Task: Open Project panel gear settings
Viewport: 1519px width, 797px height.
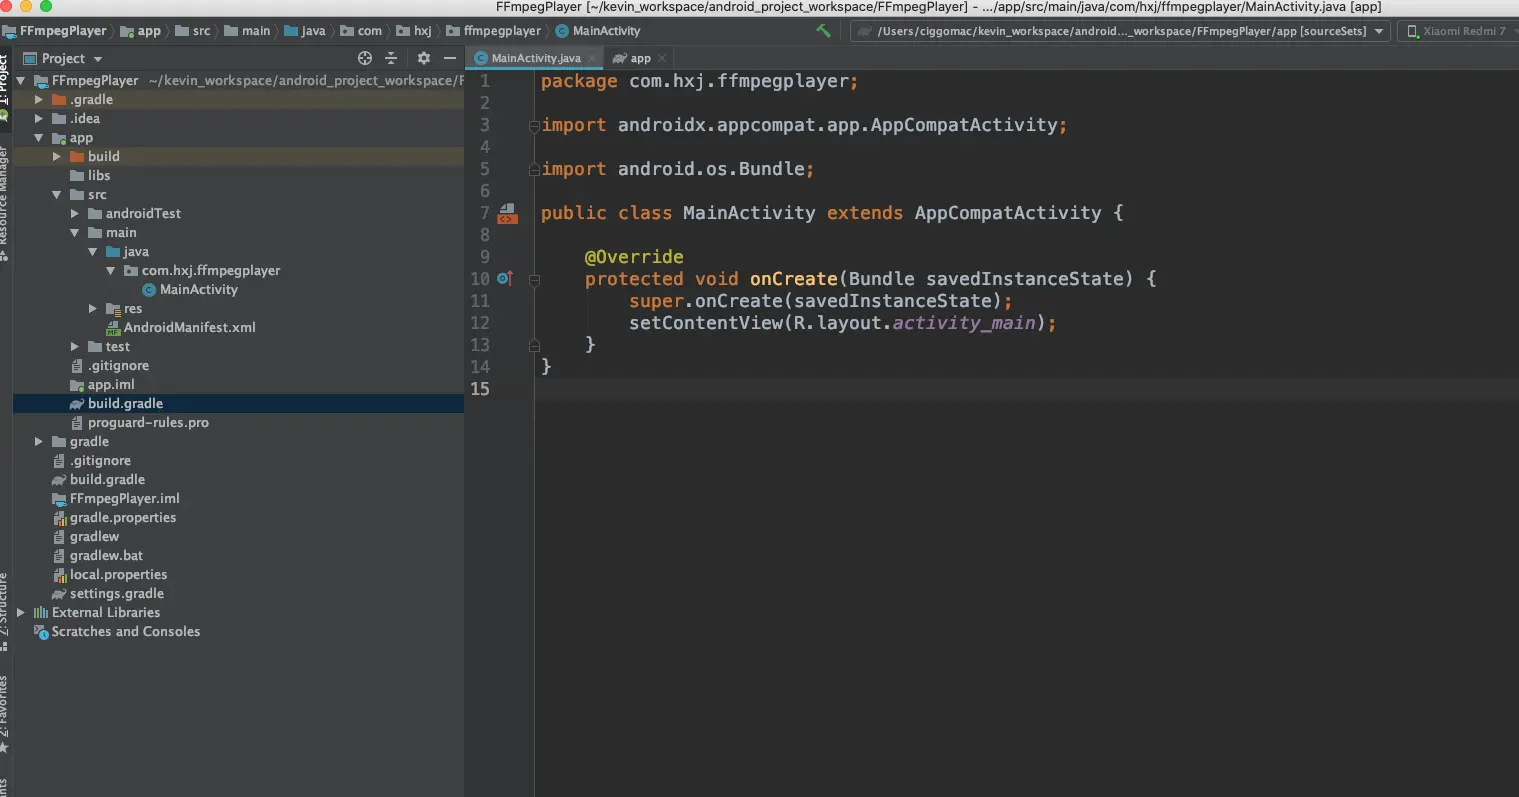Action: (423, 58)
